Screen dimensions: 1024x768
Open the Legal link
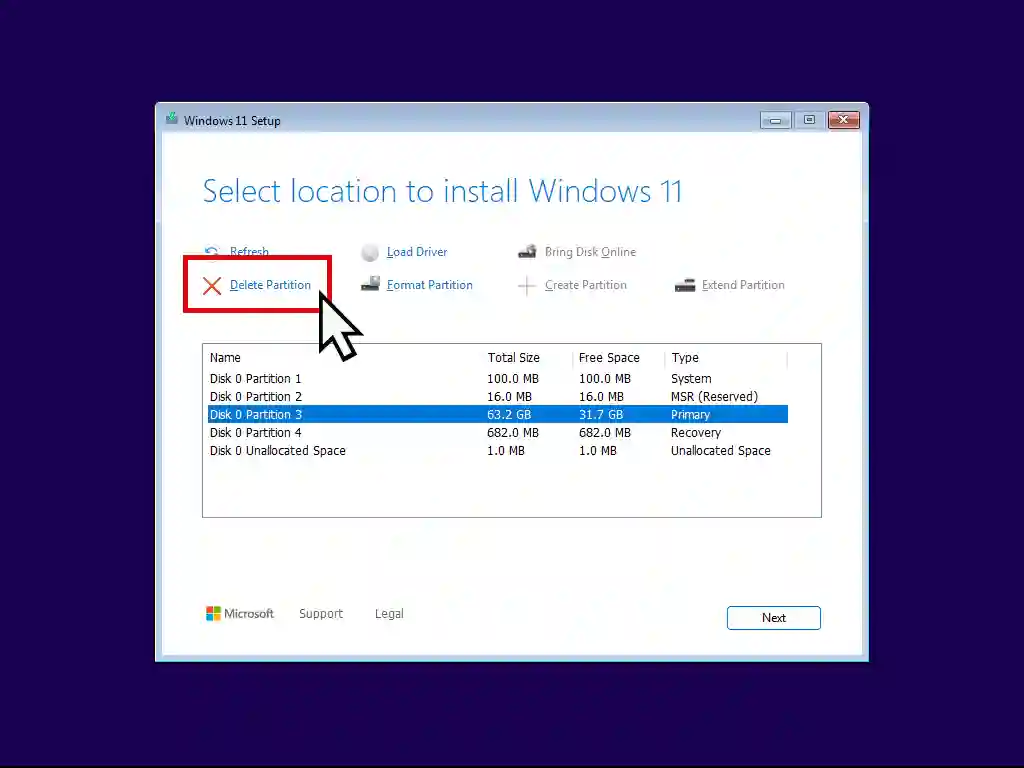389,614
